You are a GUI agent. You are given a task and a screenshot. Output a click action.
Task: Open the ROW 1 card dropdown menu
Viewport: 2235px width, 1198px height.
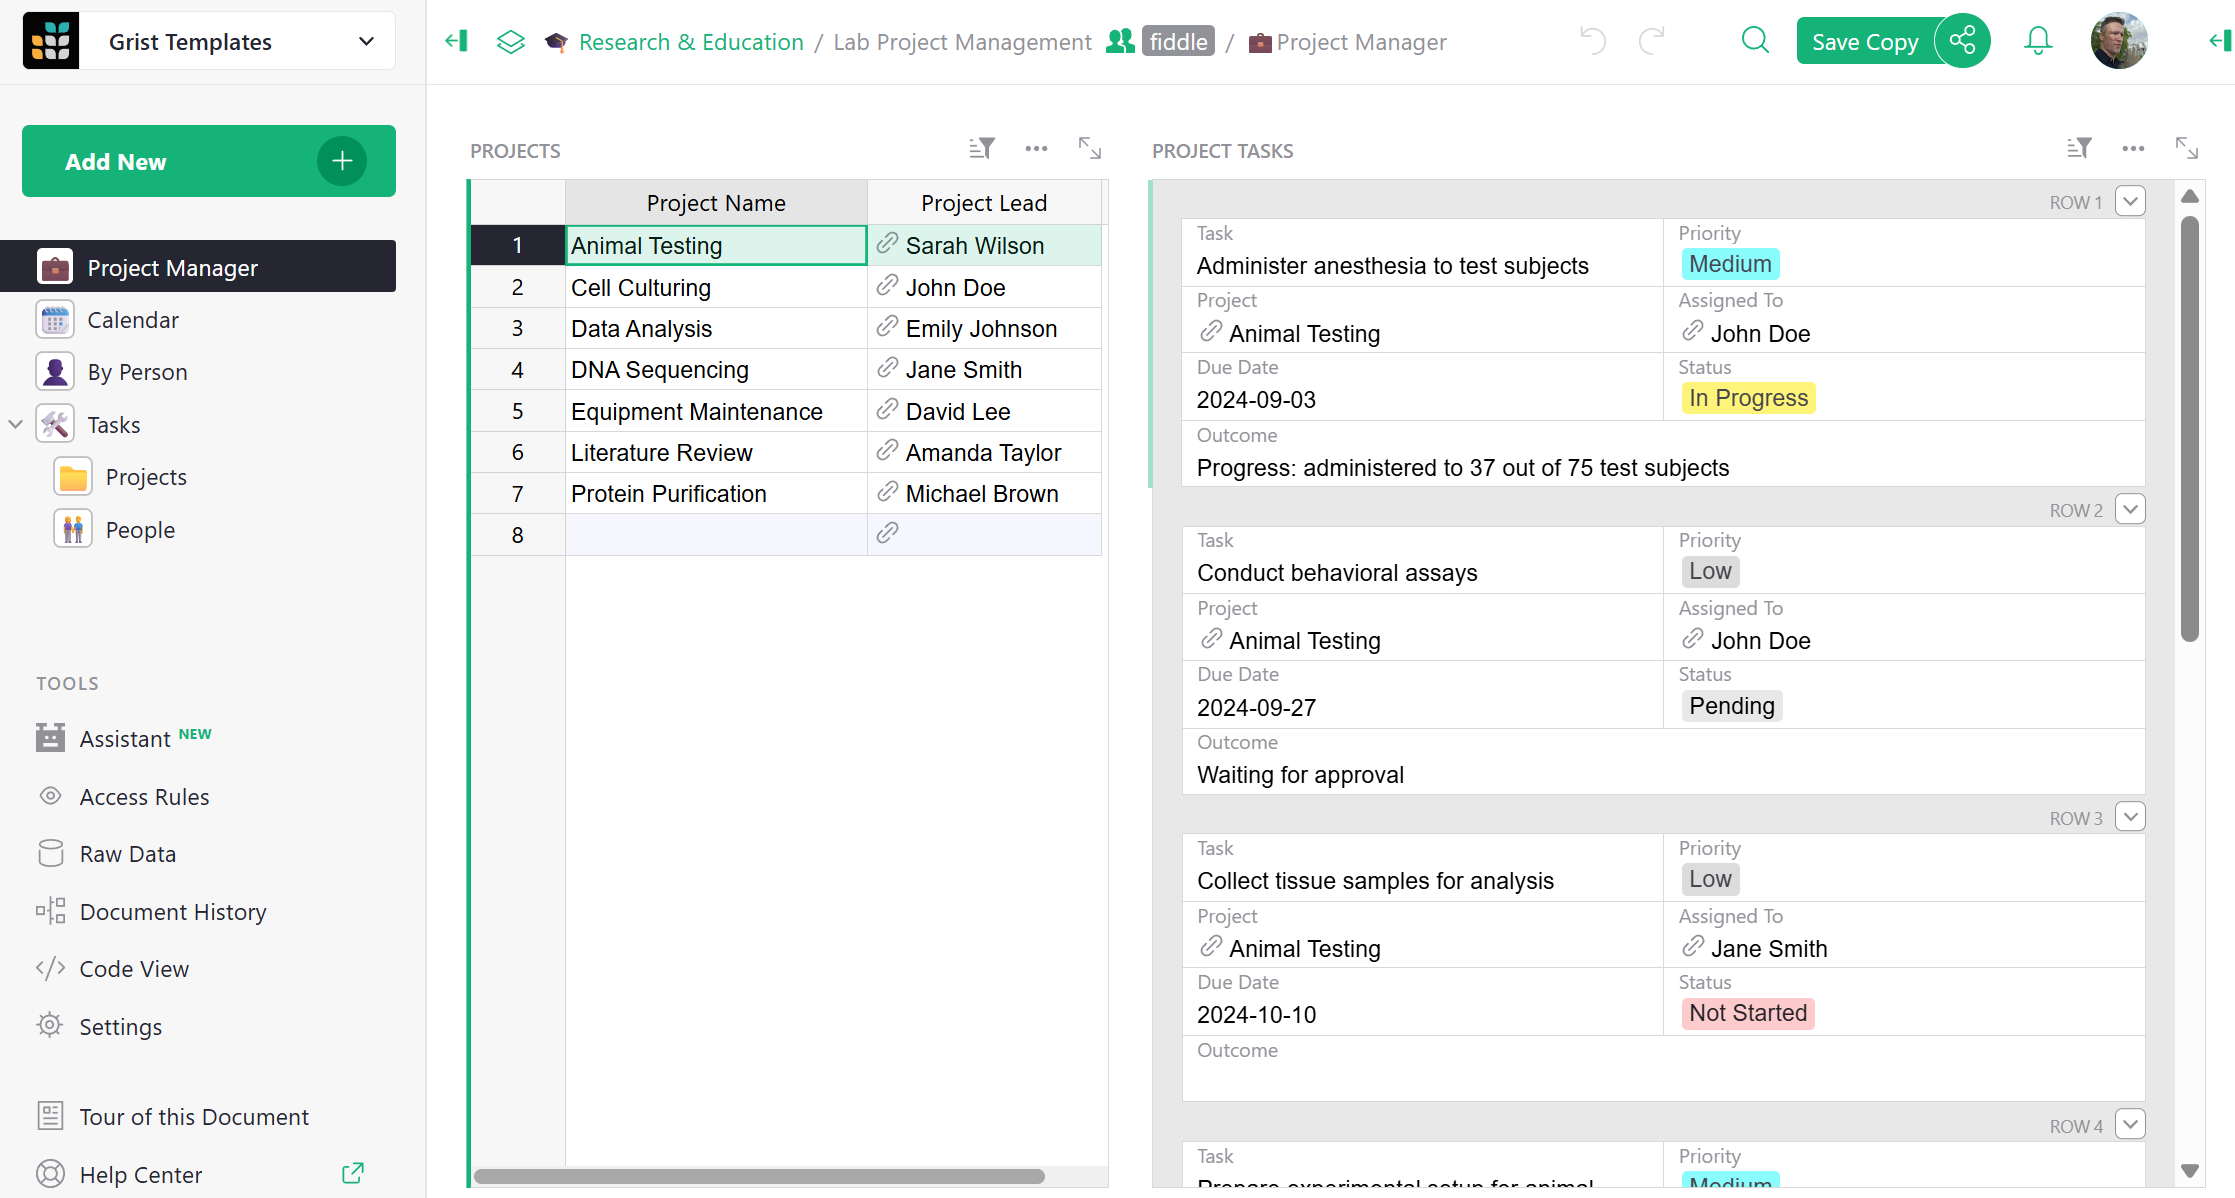click(x=2130, y=201)
